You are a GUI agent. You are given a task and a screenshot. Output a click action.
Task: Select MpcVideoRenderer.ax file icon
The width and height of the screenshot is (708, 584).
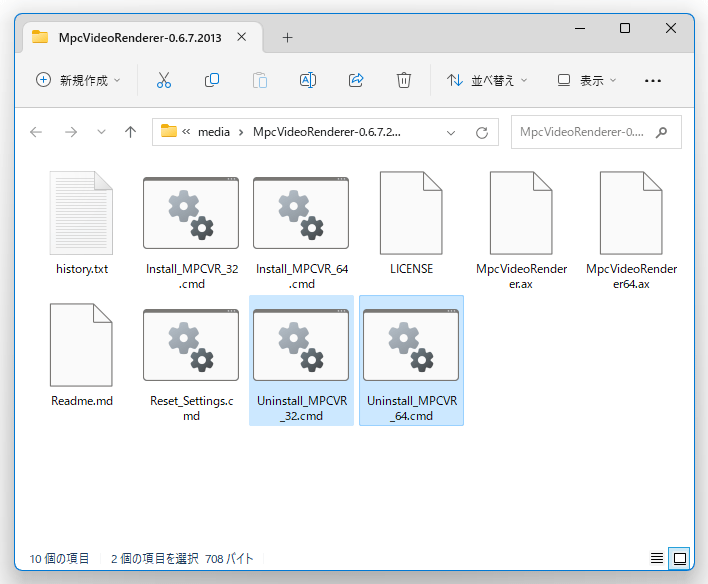(521, 213)
